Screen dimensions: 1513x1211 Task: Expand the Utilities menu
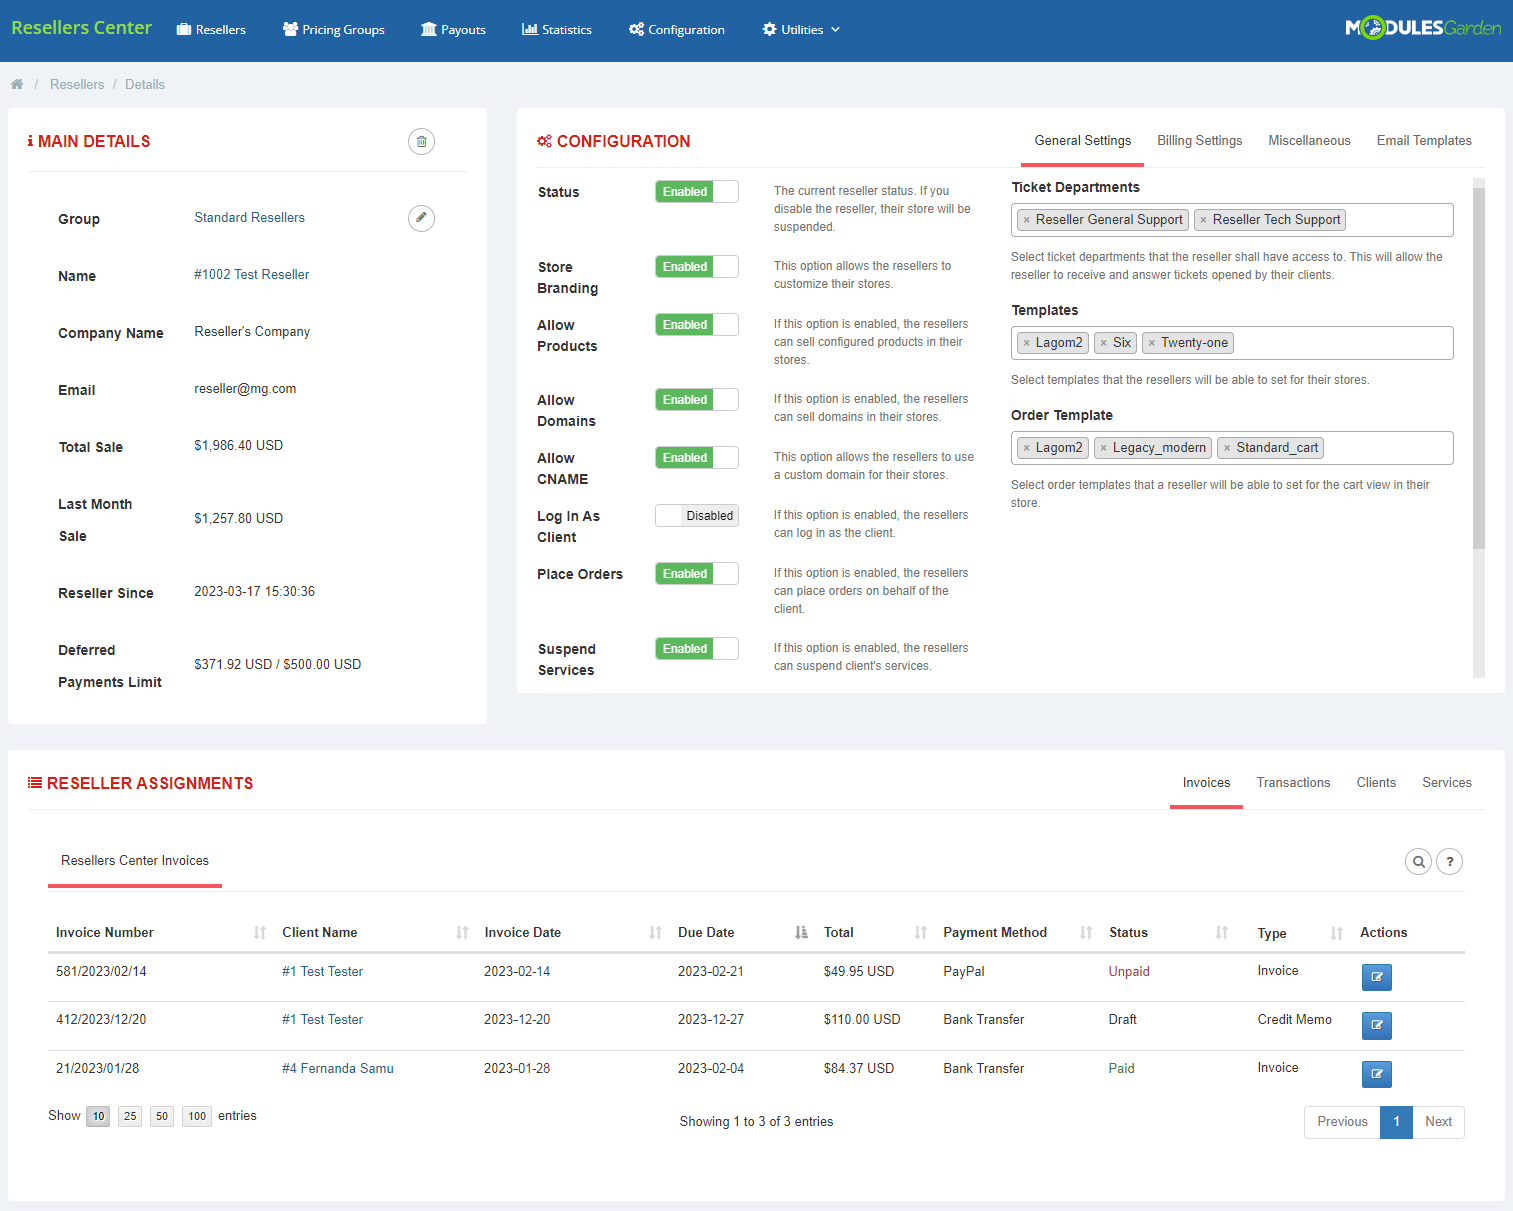pyautogui.click(x=800, y=29)
